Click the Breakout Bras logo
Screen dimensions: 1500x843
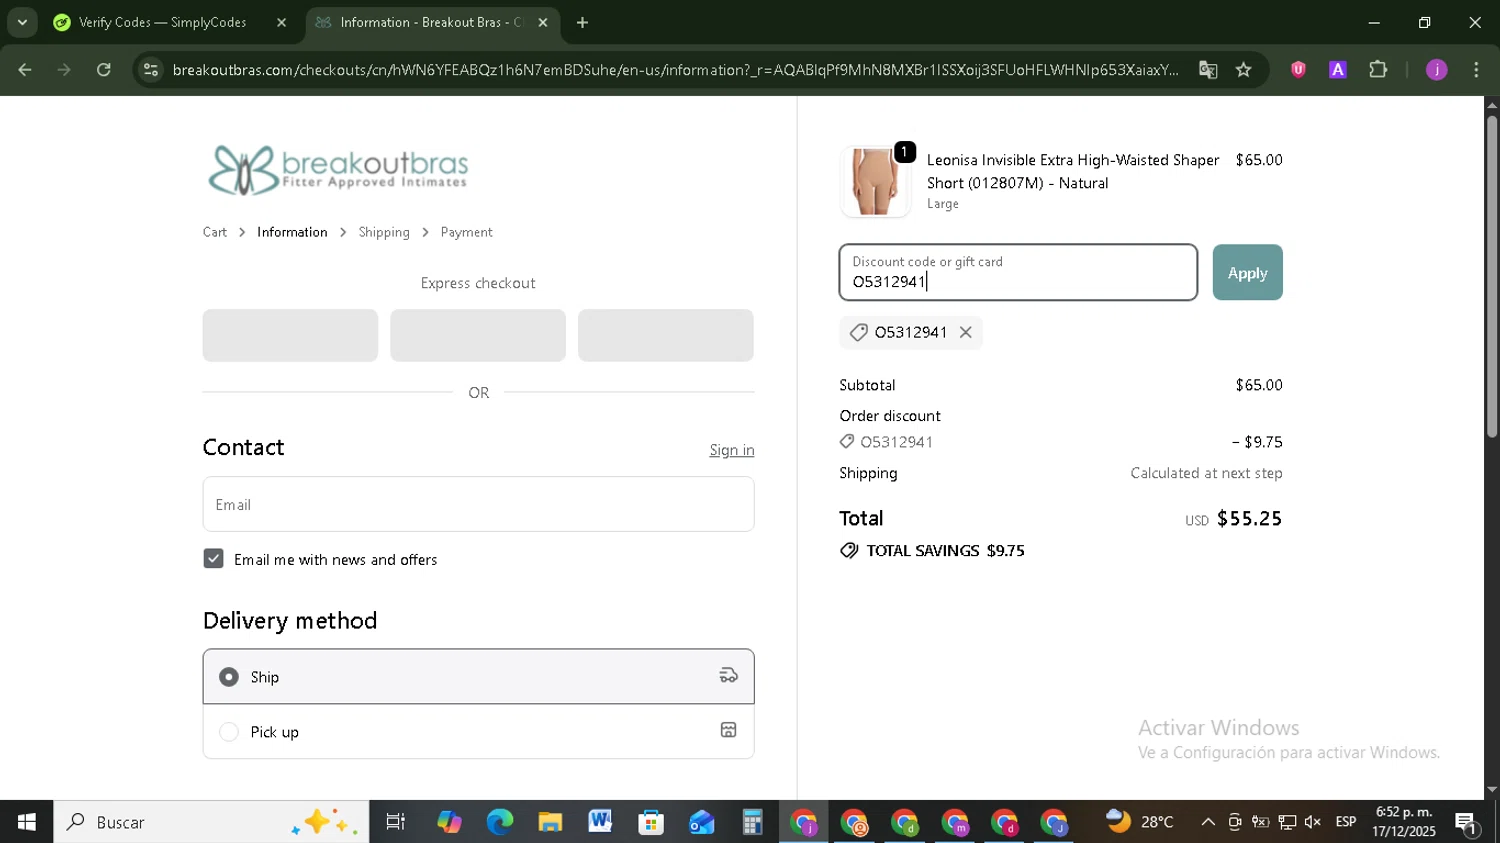click(338, 169)
